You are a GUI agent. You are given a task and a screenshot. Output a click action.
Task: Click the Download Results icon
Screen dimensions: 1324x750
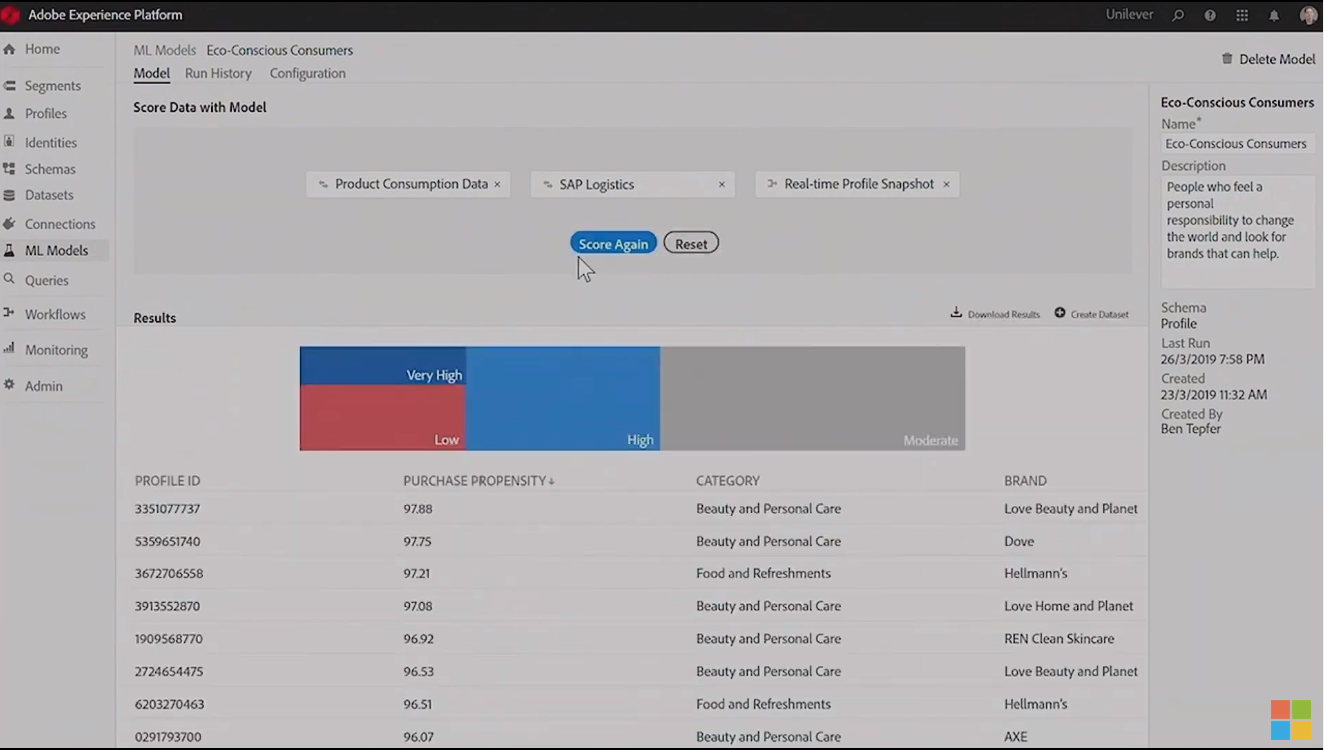click(x=956, y=313)
